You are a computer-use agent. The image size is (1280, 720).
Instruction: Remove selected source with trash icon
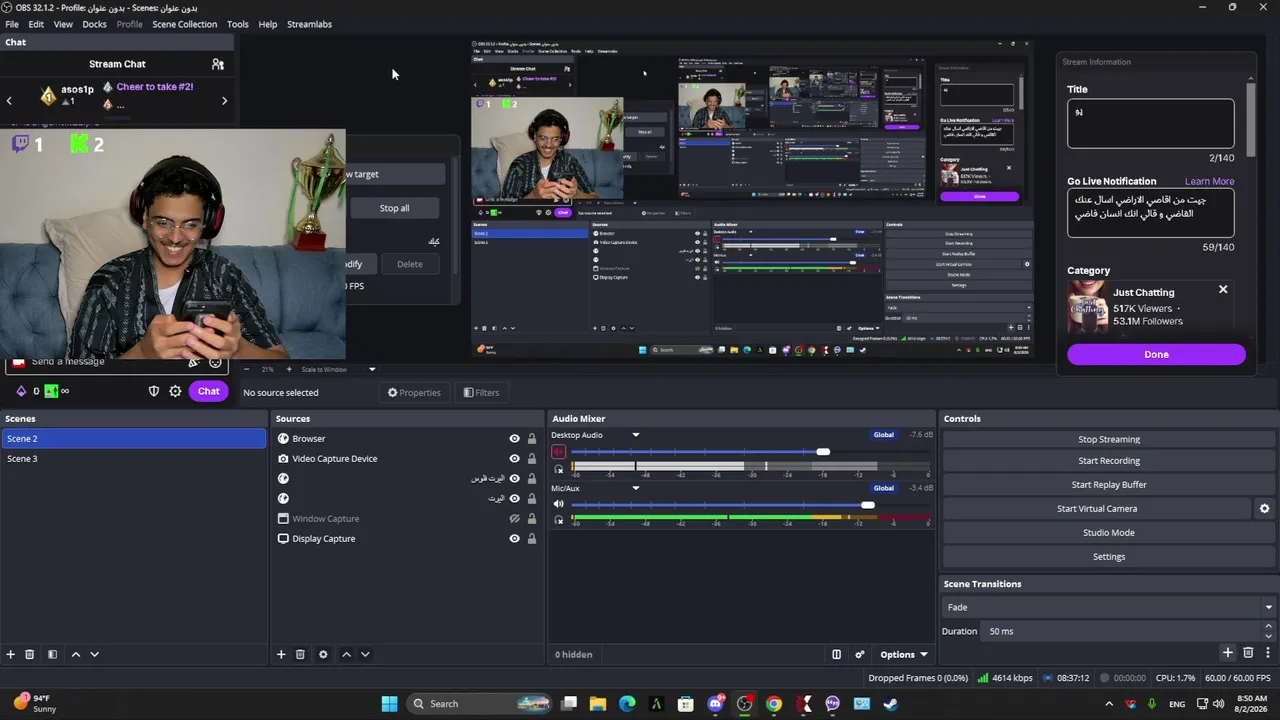(300, 654)
